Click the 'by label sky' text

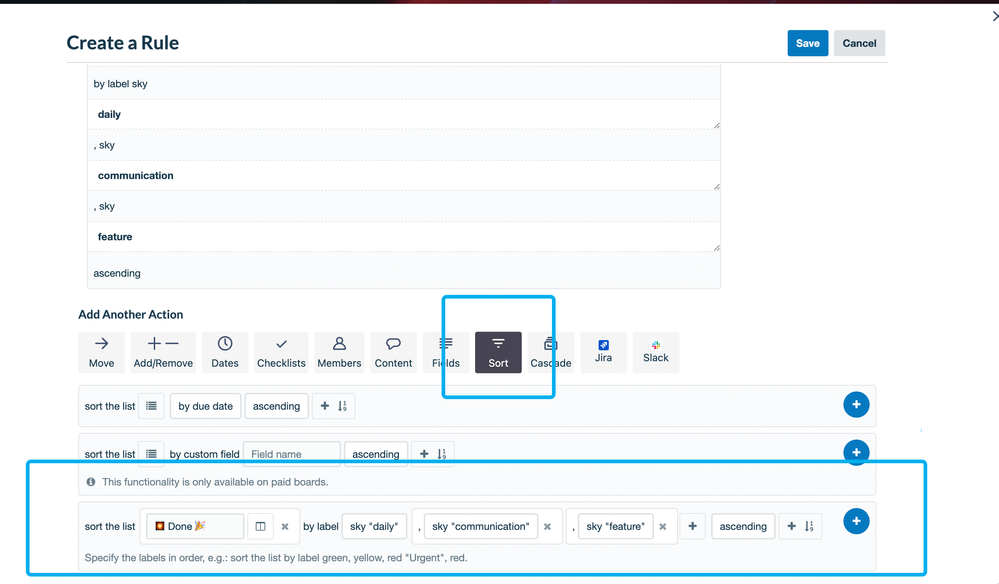tap(120, 84)
